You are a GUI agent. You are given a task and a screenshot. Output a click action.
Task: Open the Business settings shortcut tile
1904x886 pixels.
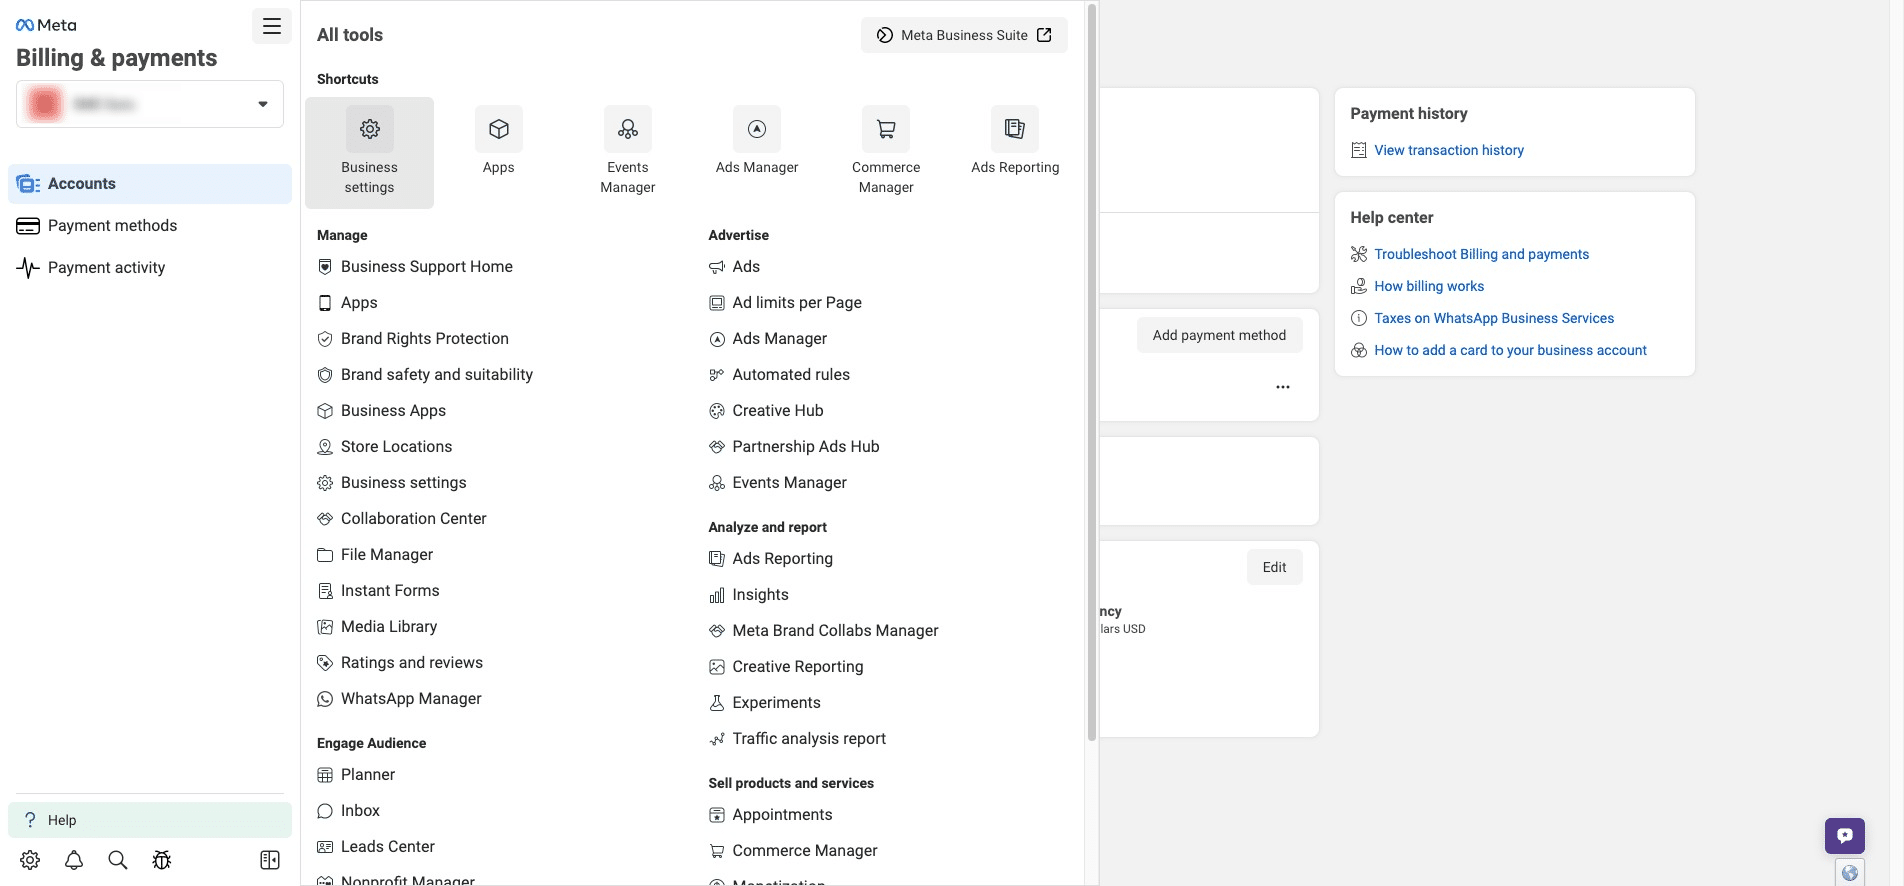tap(369, 153)
